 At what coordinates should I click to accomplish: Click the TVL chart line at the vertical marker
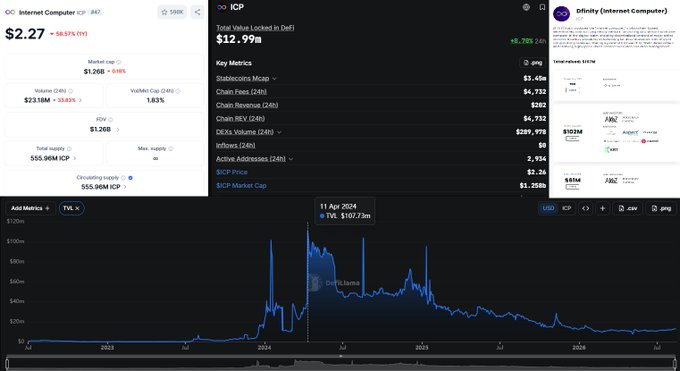tap(308, 232)
